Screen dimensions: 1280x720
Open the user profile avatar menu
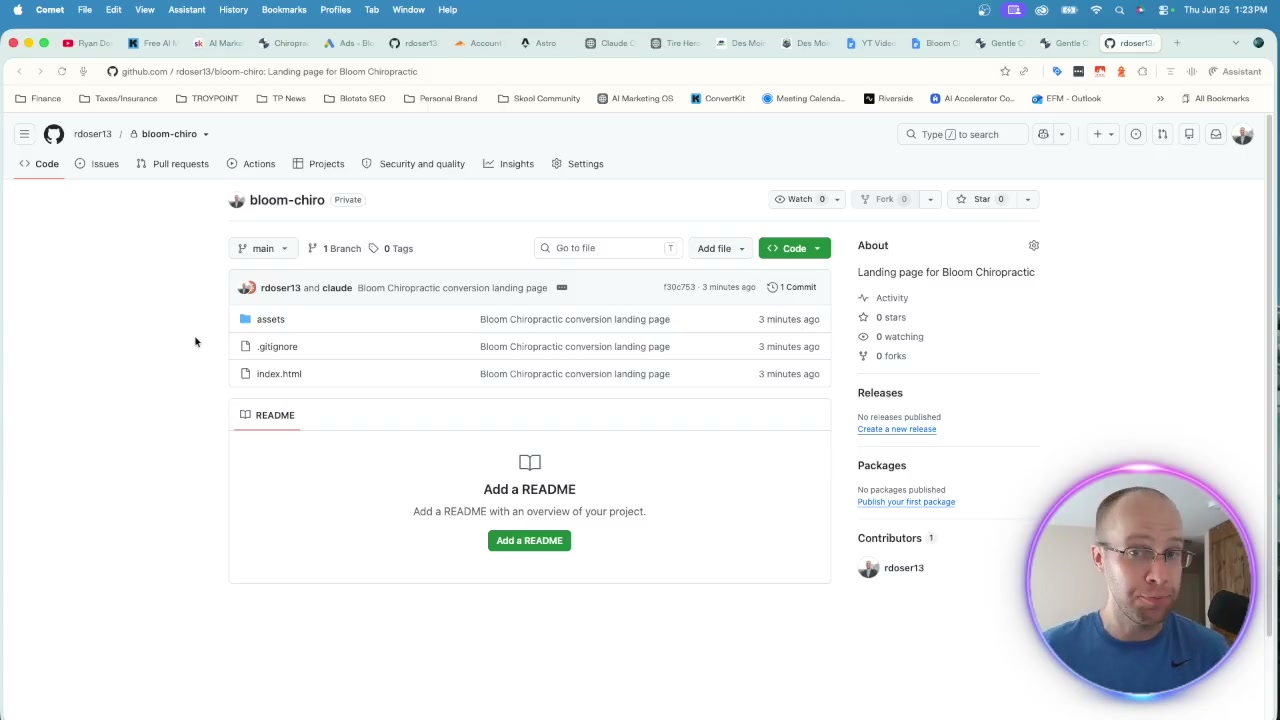[x=1243, y=134]
